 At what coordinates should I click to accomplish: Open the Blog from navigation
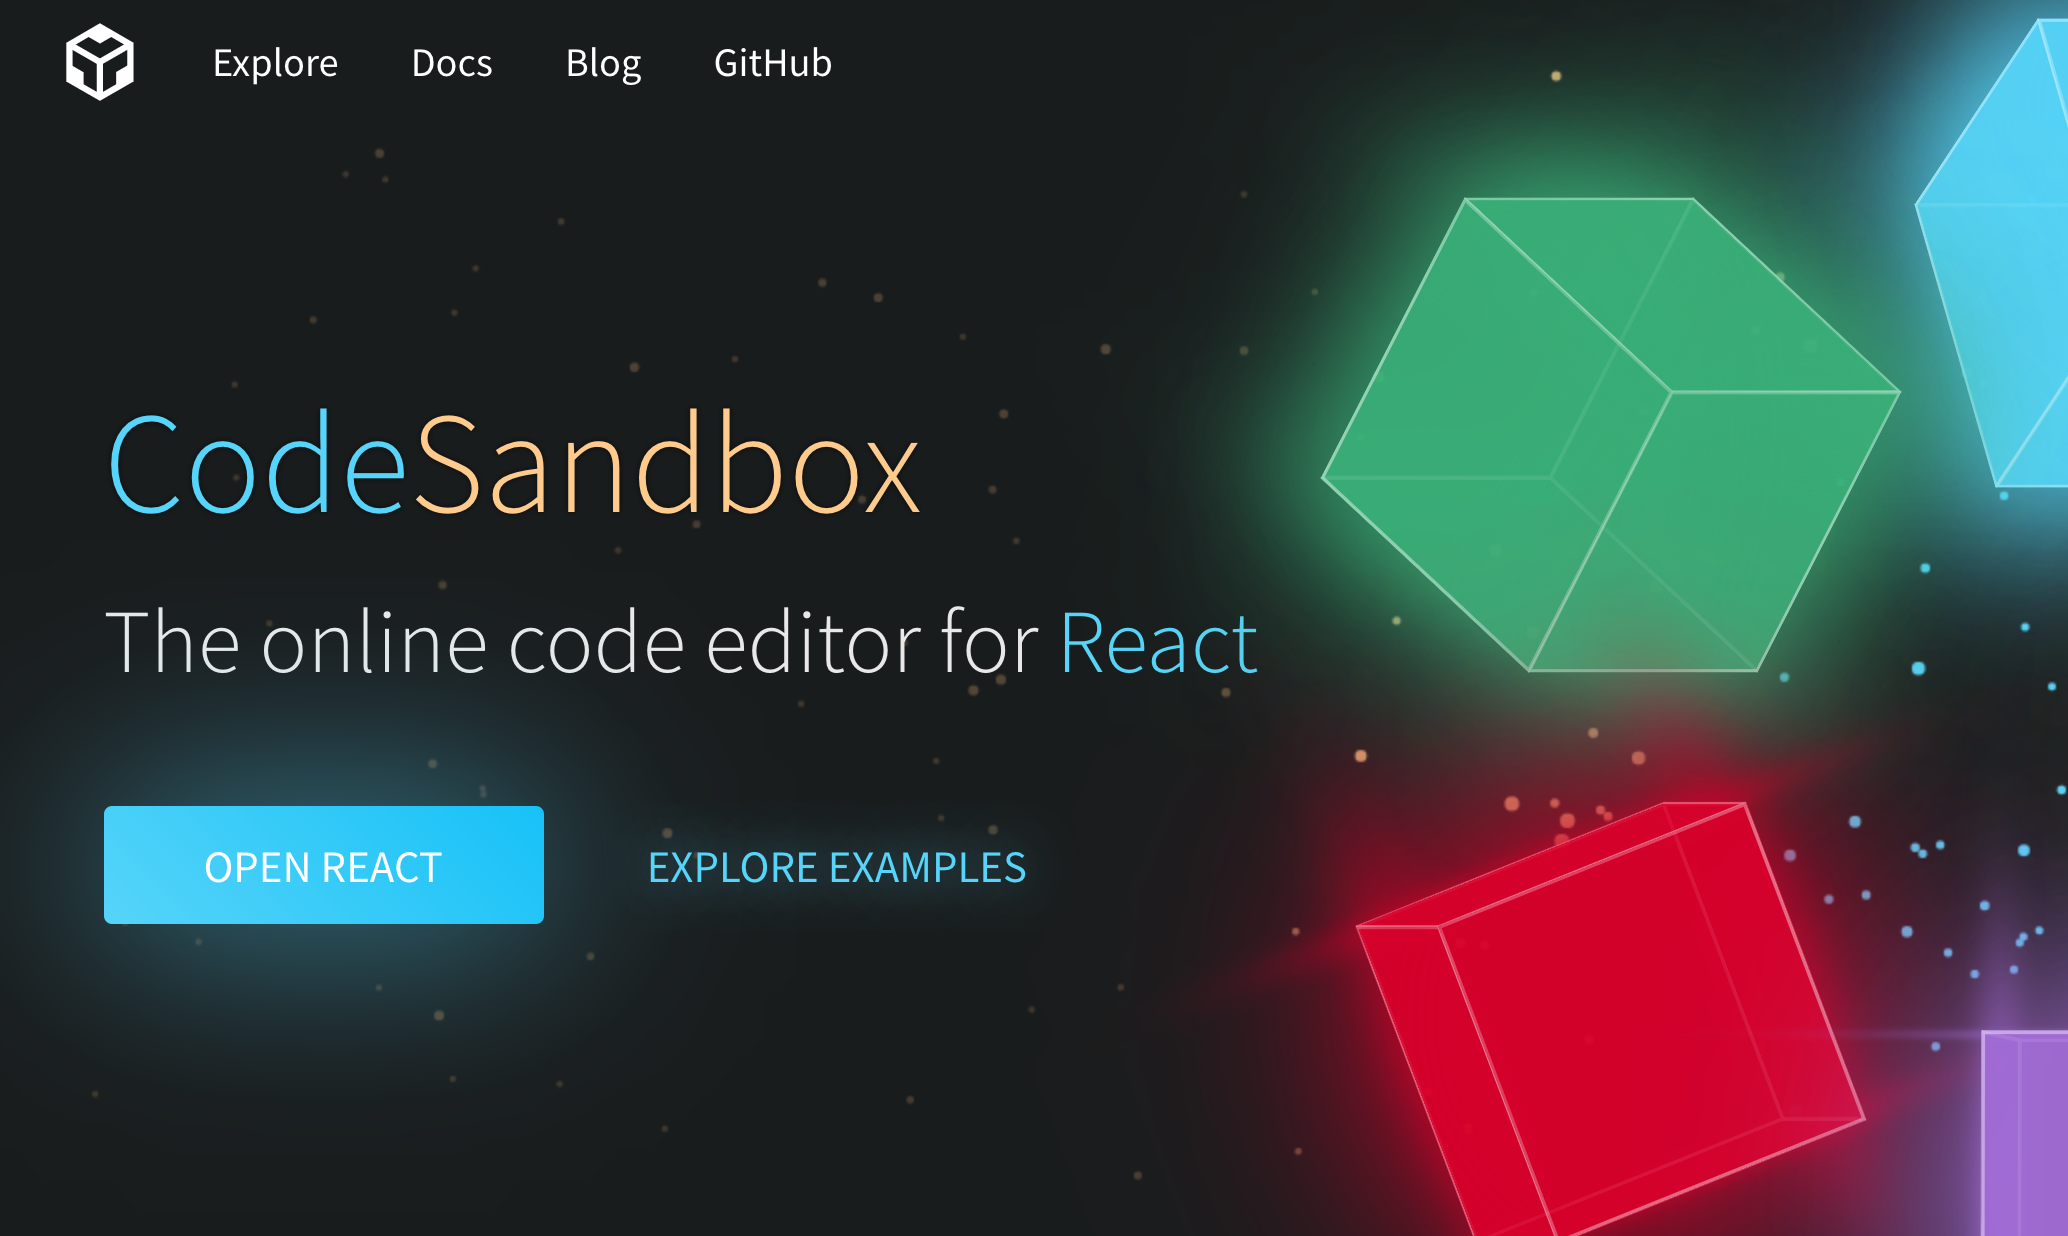[x=603, y=63]
